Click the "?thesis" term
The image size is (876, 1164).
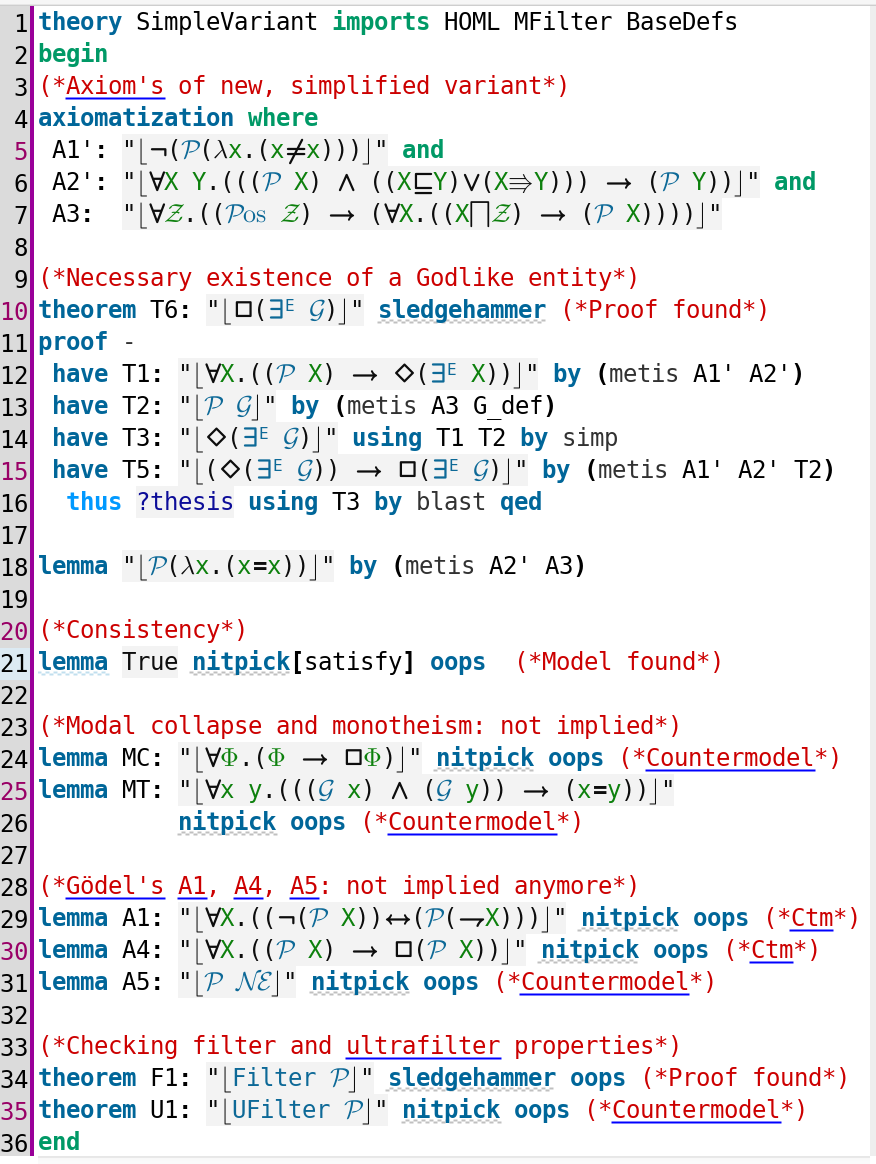click(185, 501)
